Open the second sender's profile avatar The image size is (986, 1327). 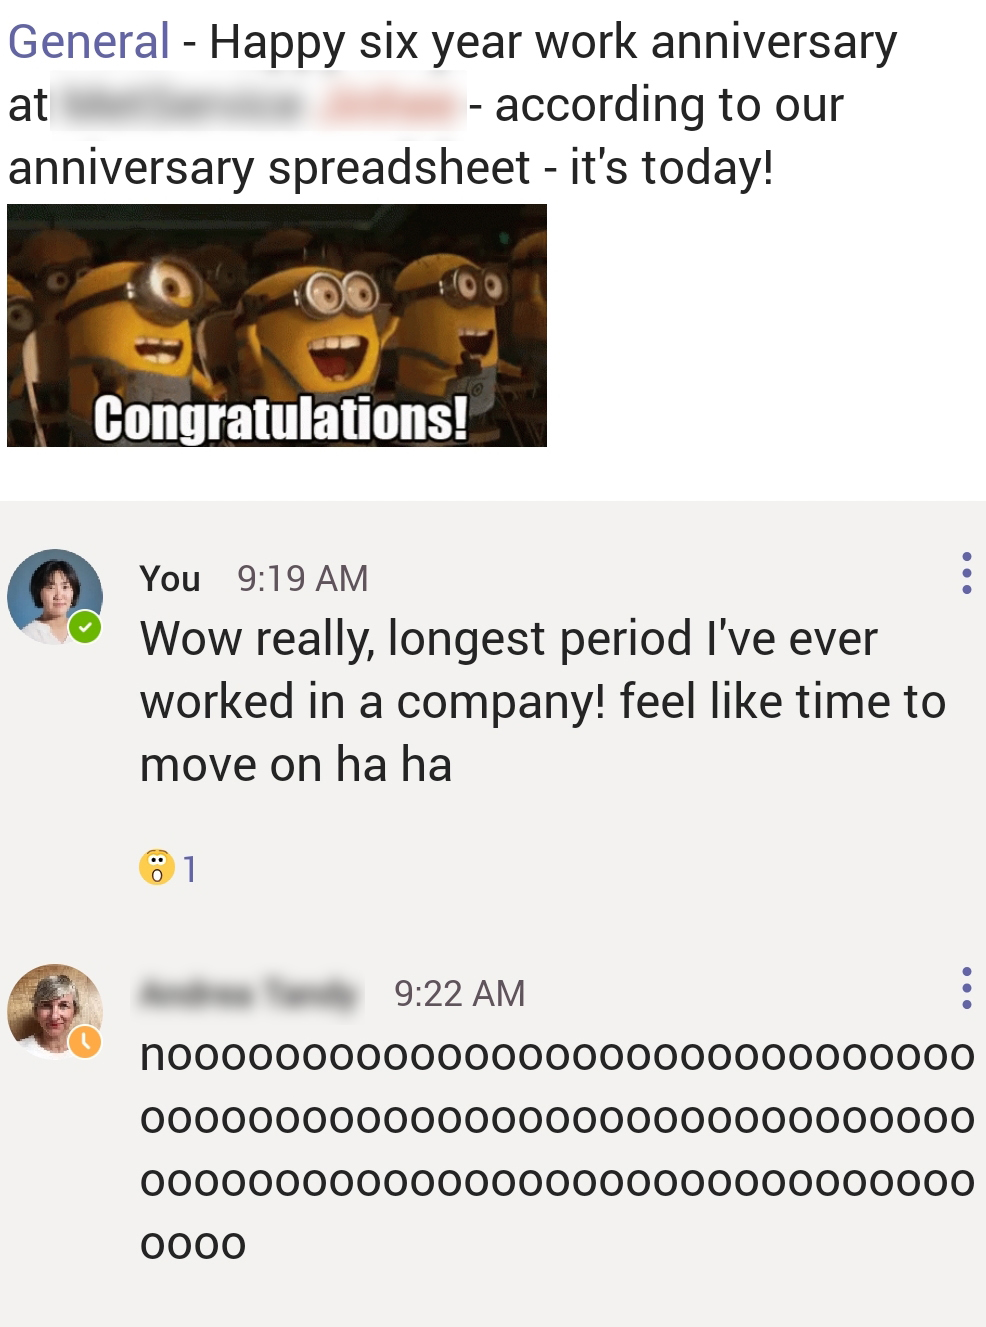[54, 1011]
